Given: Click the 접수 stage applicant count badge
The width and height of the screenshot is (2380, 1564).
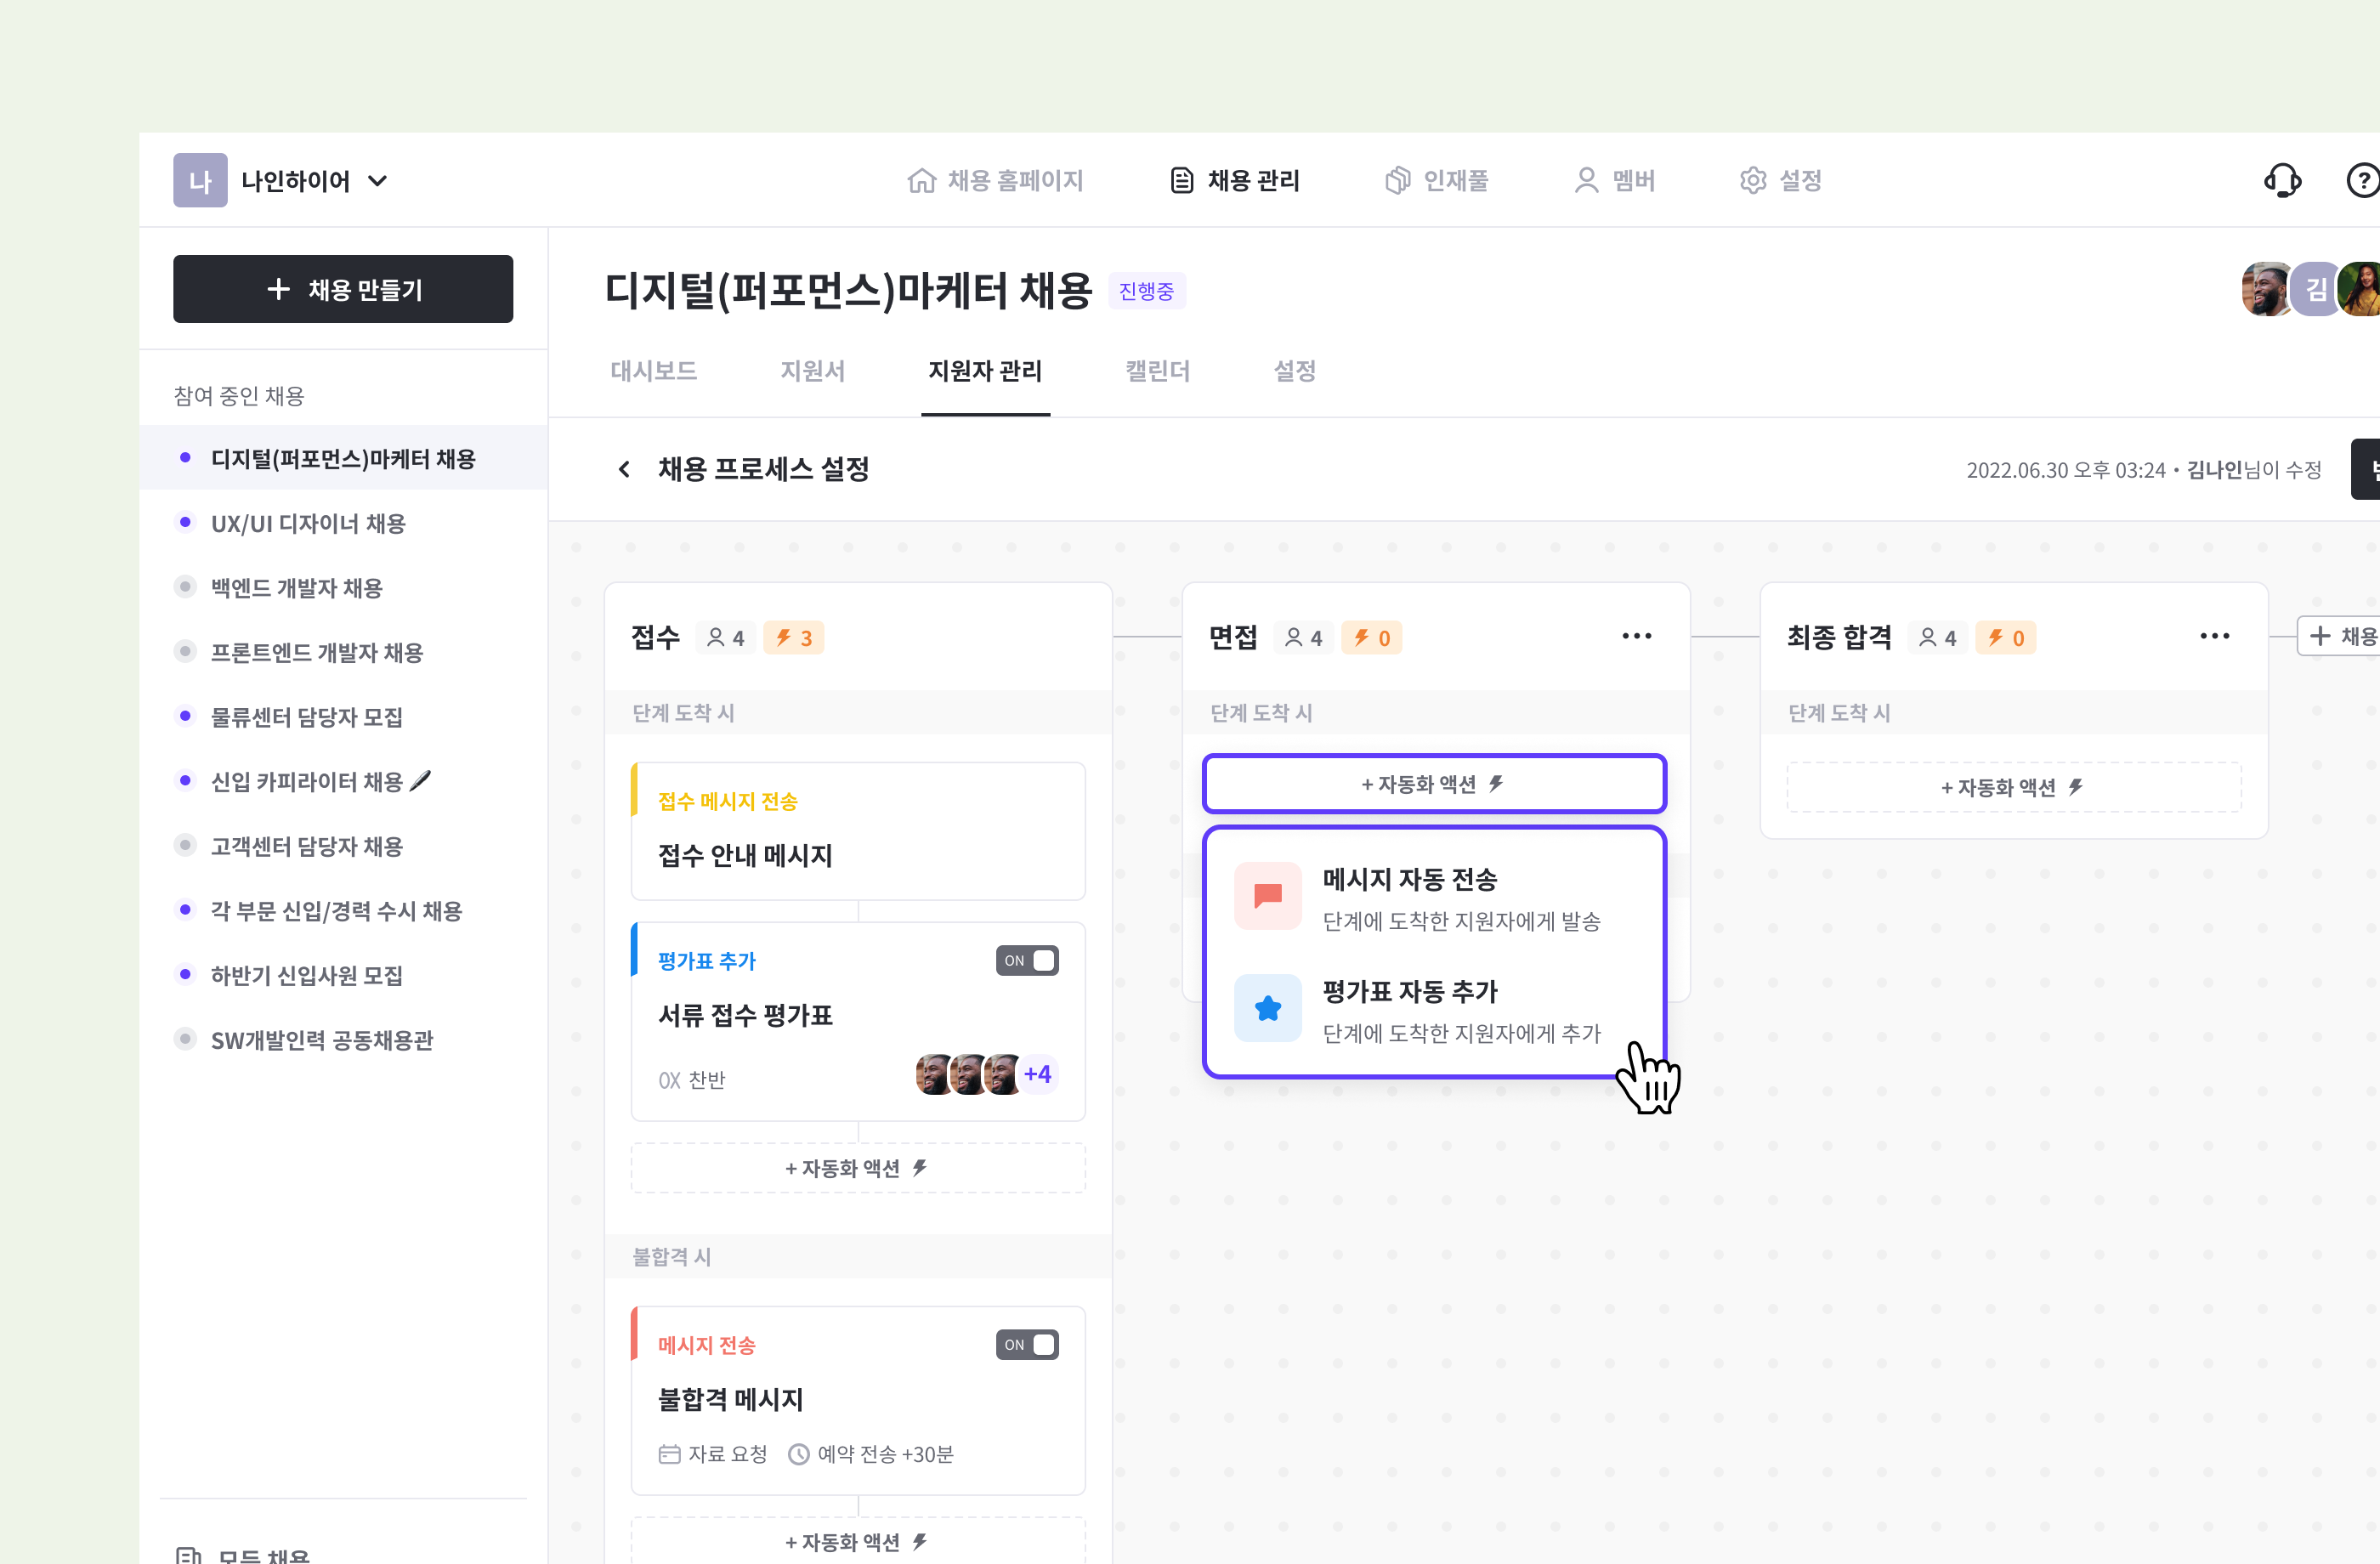Looking at the screenshot, I should (x=726, y=638).
